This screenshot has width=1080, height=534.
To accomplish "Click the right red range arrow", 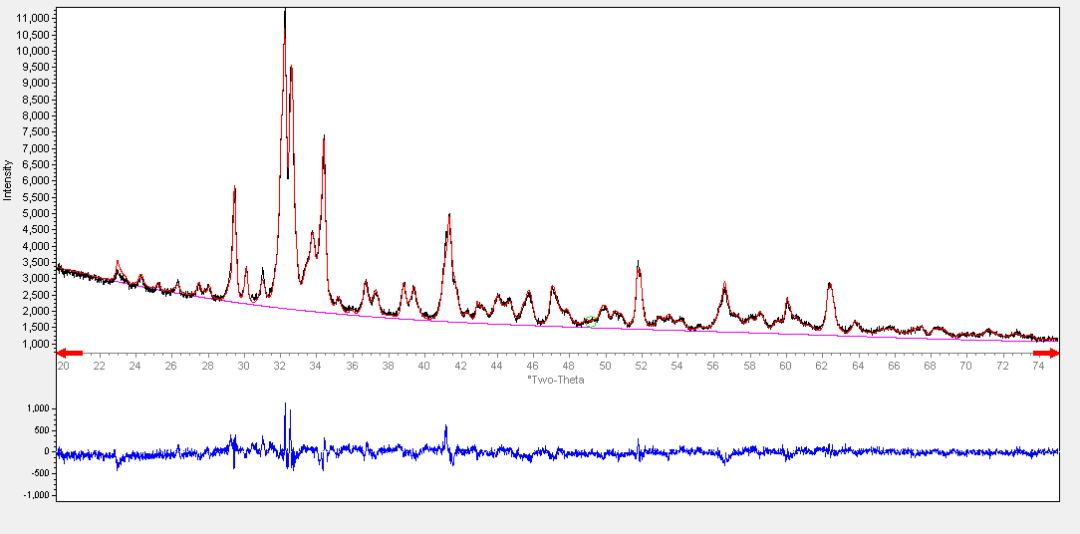I will [x=1046, y=352].
